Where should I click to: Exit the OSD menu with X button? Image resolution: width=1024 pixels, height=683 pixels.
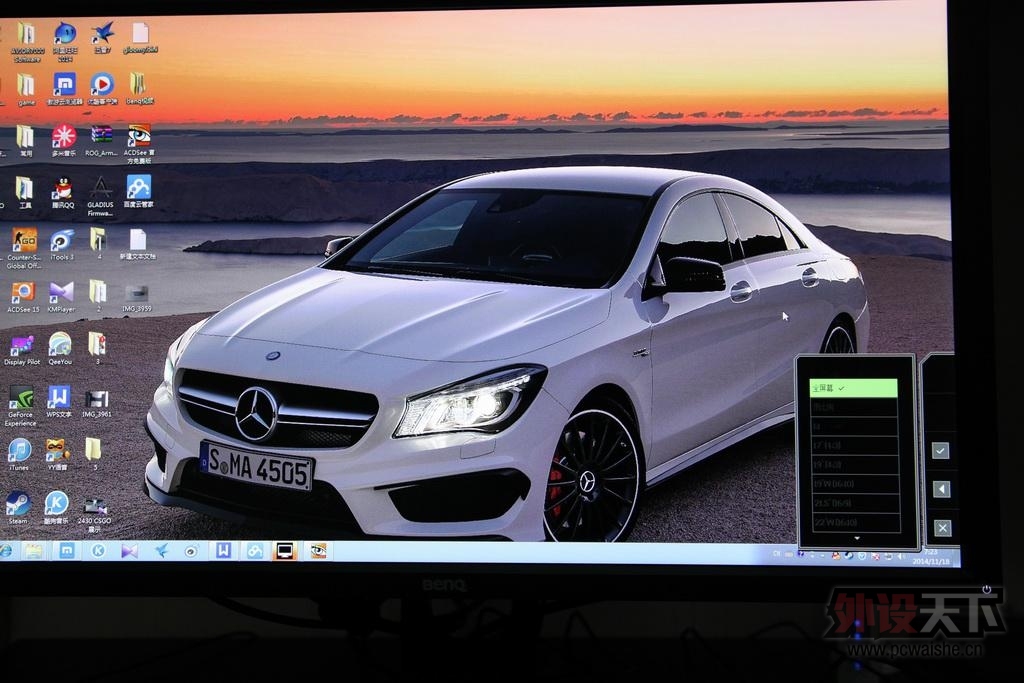point(942,528)
